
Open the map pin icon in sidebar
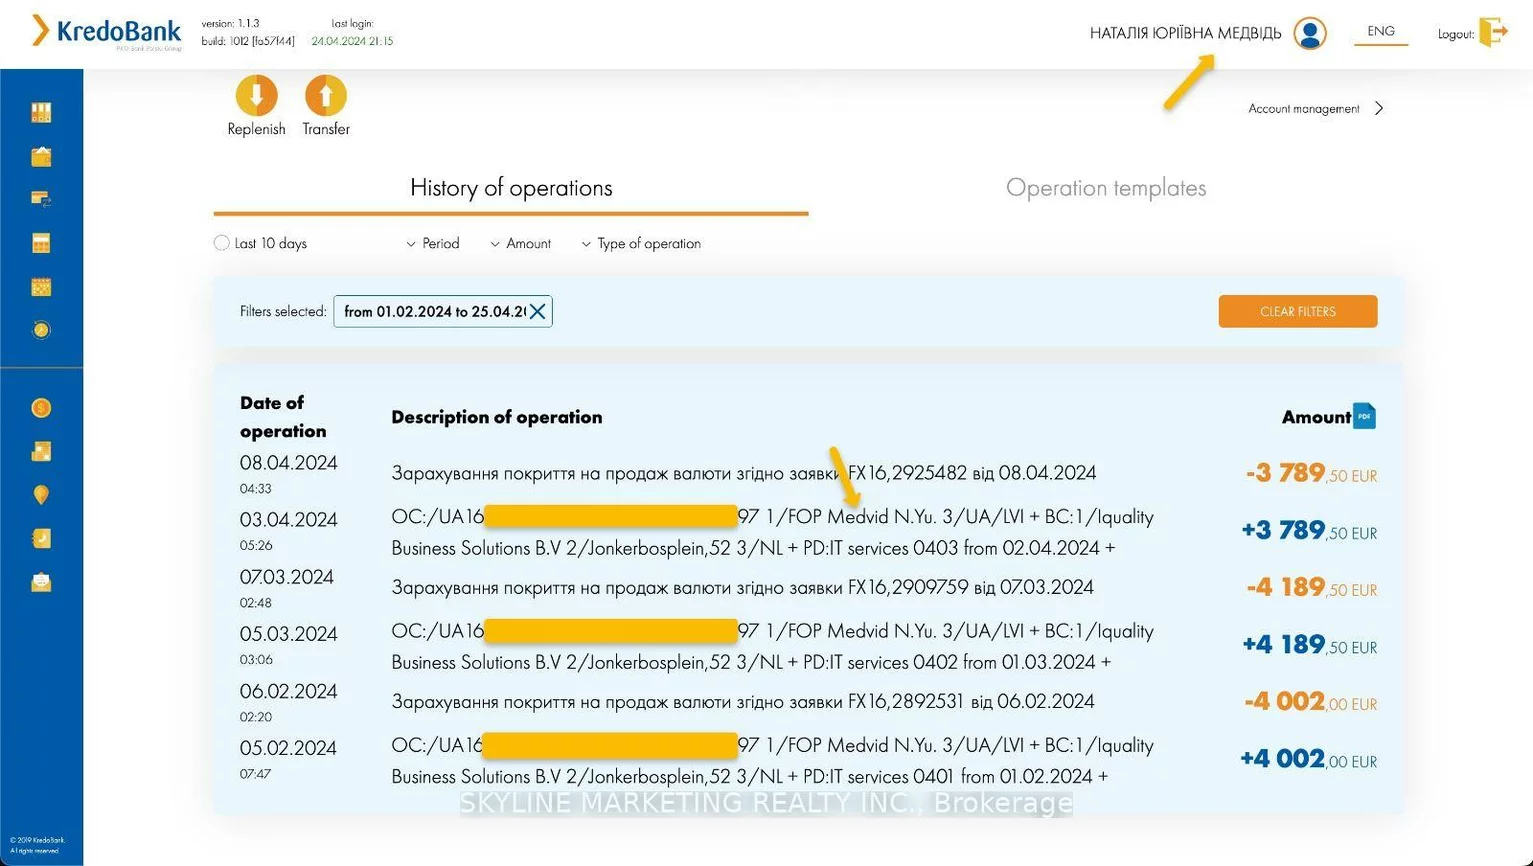coord(41,495)
